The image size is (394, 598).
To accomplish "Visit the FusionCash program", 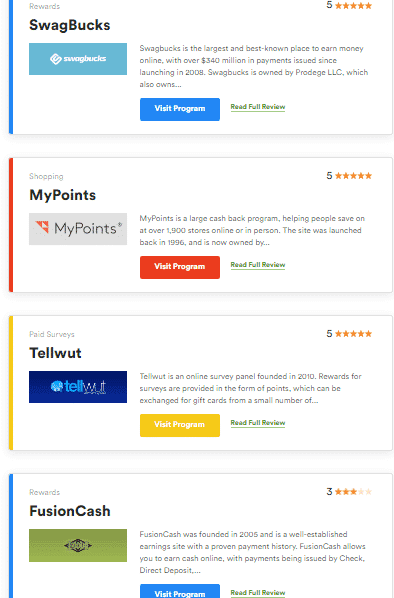I will [x=180, y=591].
